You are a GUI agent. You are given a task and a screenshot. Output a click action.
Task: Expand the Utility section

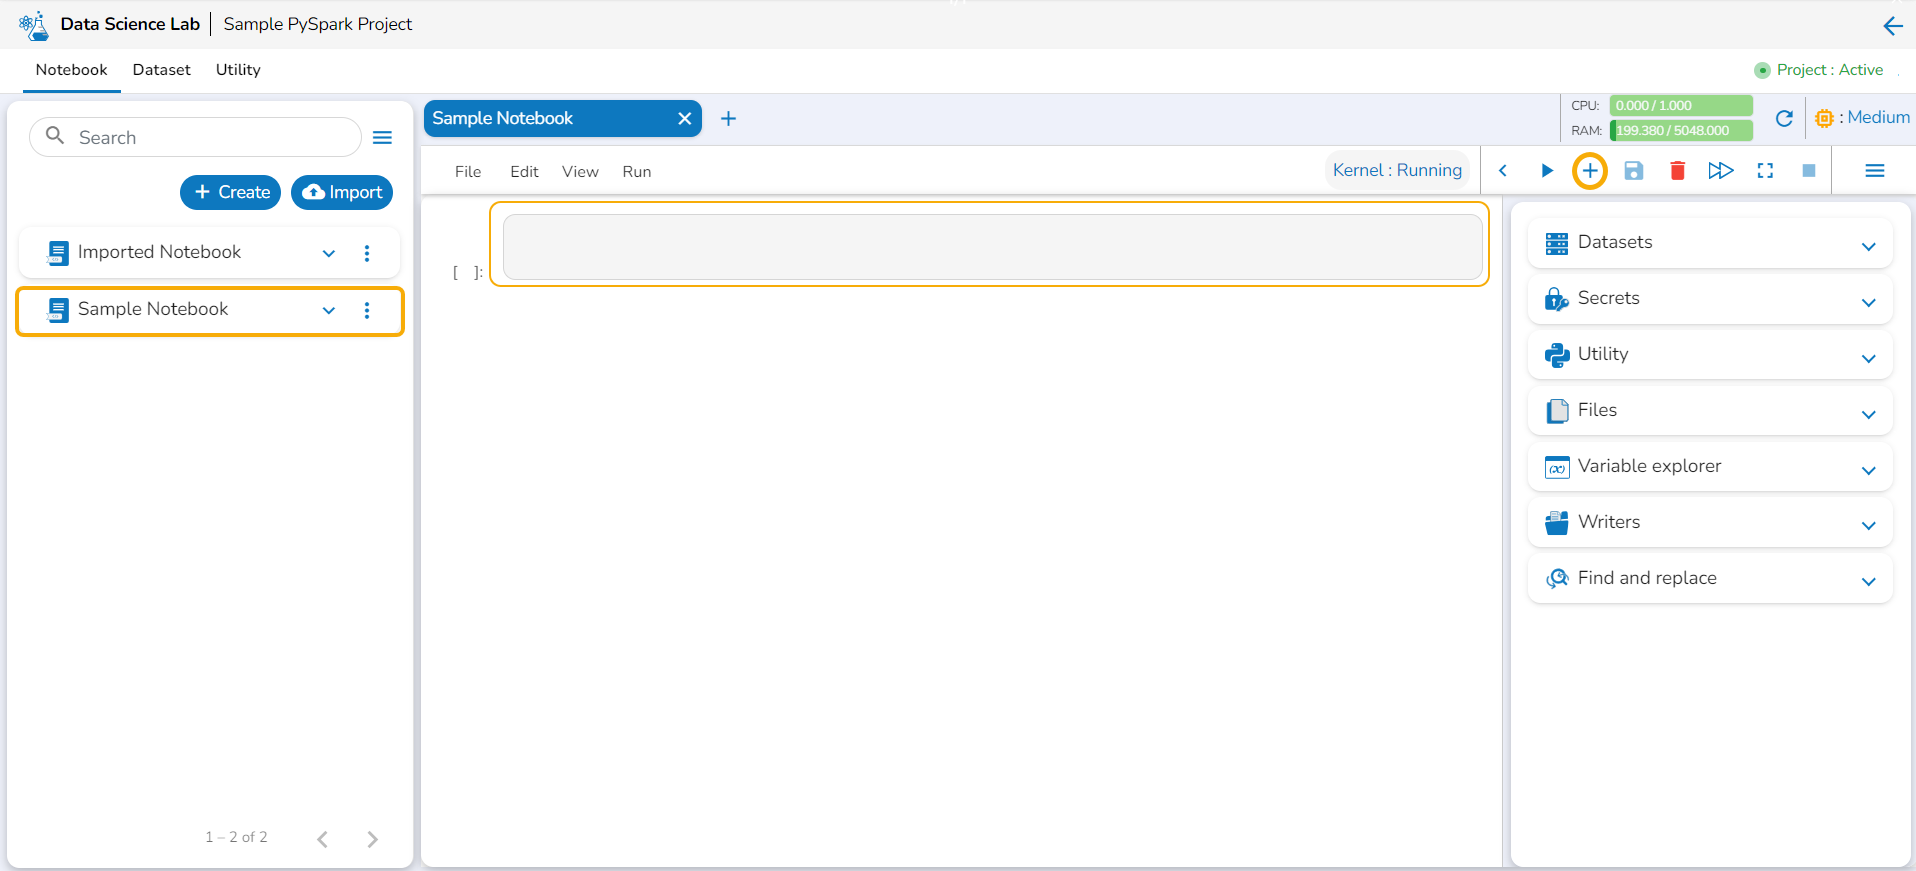(x=1868, y=359)
